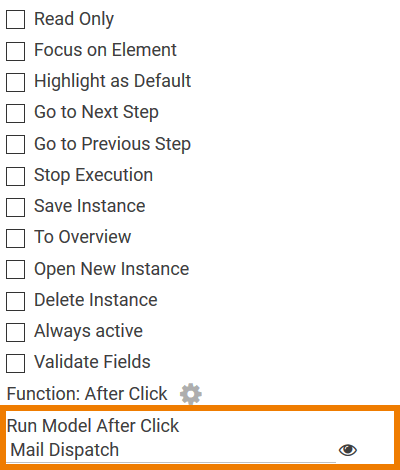Click the eye icon beside Mail Dispatch
This screenshot has height=470, width=400.
(x=348, y=450)
